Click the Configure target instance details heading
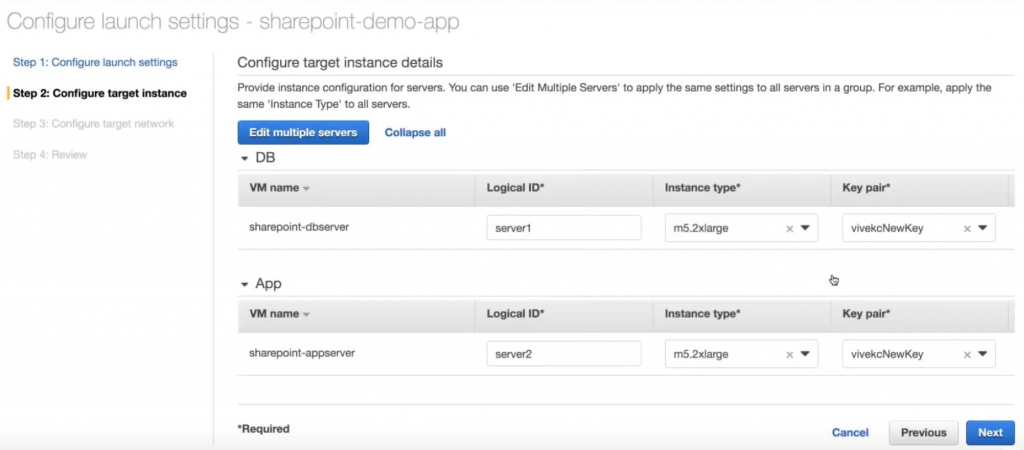Screen dimensions: 1024x450 (340, 63)
